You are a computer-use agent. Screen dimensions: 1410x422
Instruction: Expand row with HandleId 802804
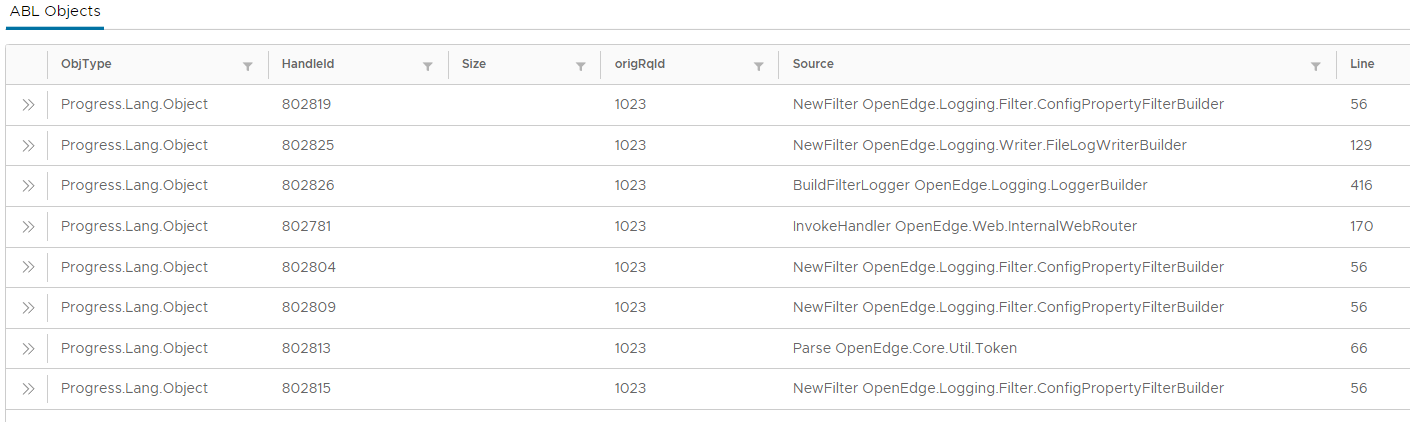pyautogui.click(x=28, y=267)
